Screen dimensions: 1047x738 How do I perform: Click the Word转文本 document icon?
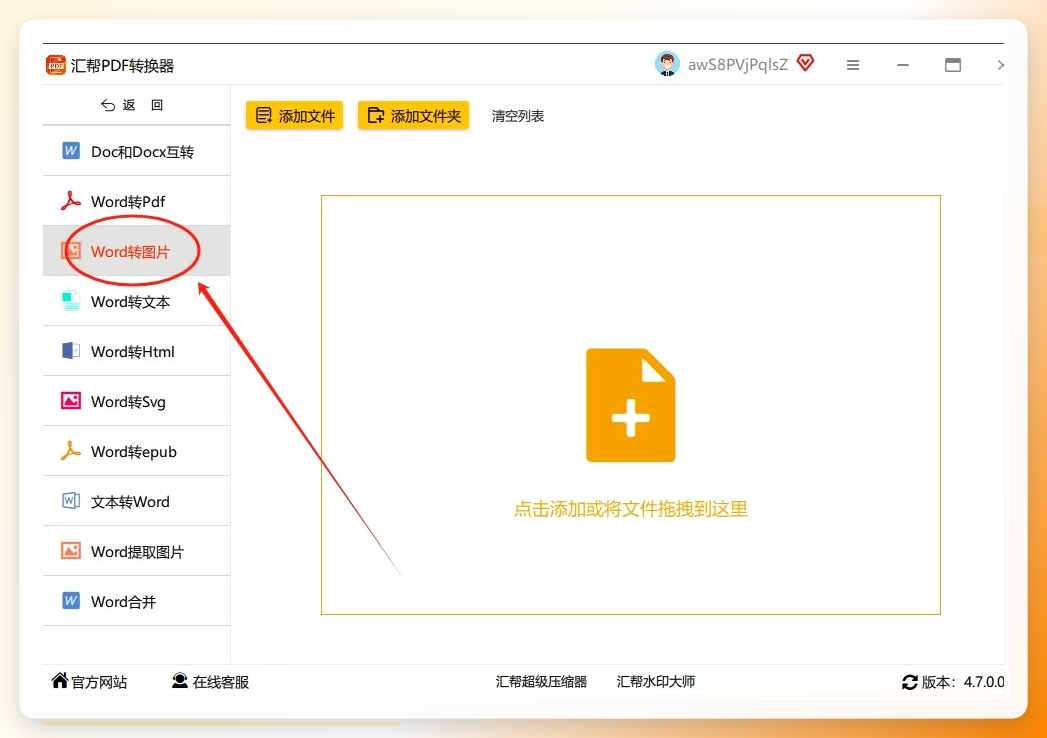point(71,301)
